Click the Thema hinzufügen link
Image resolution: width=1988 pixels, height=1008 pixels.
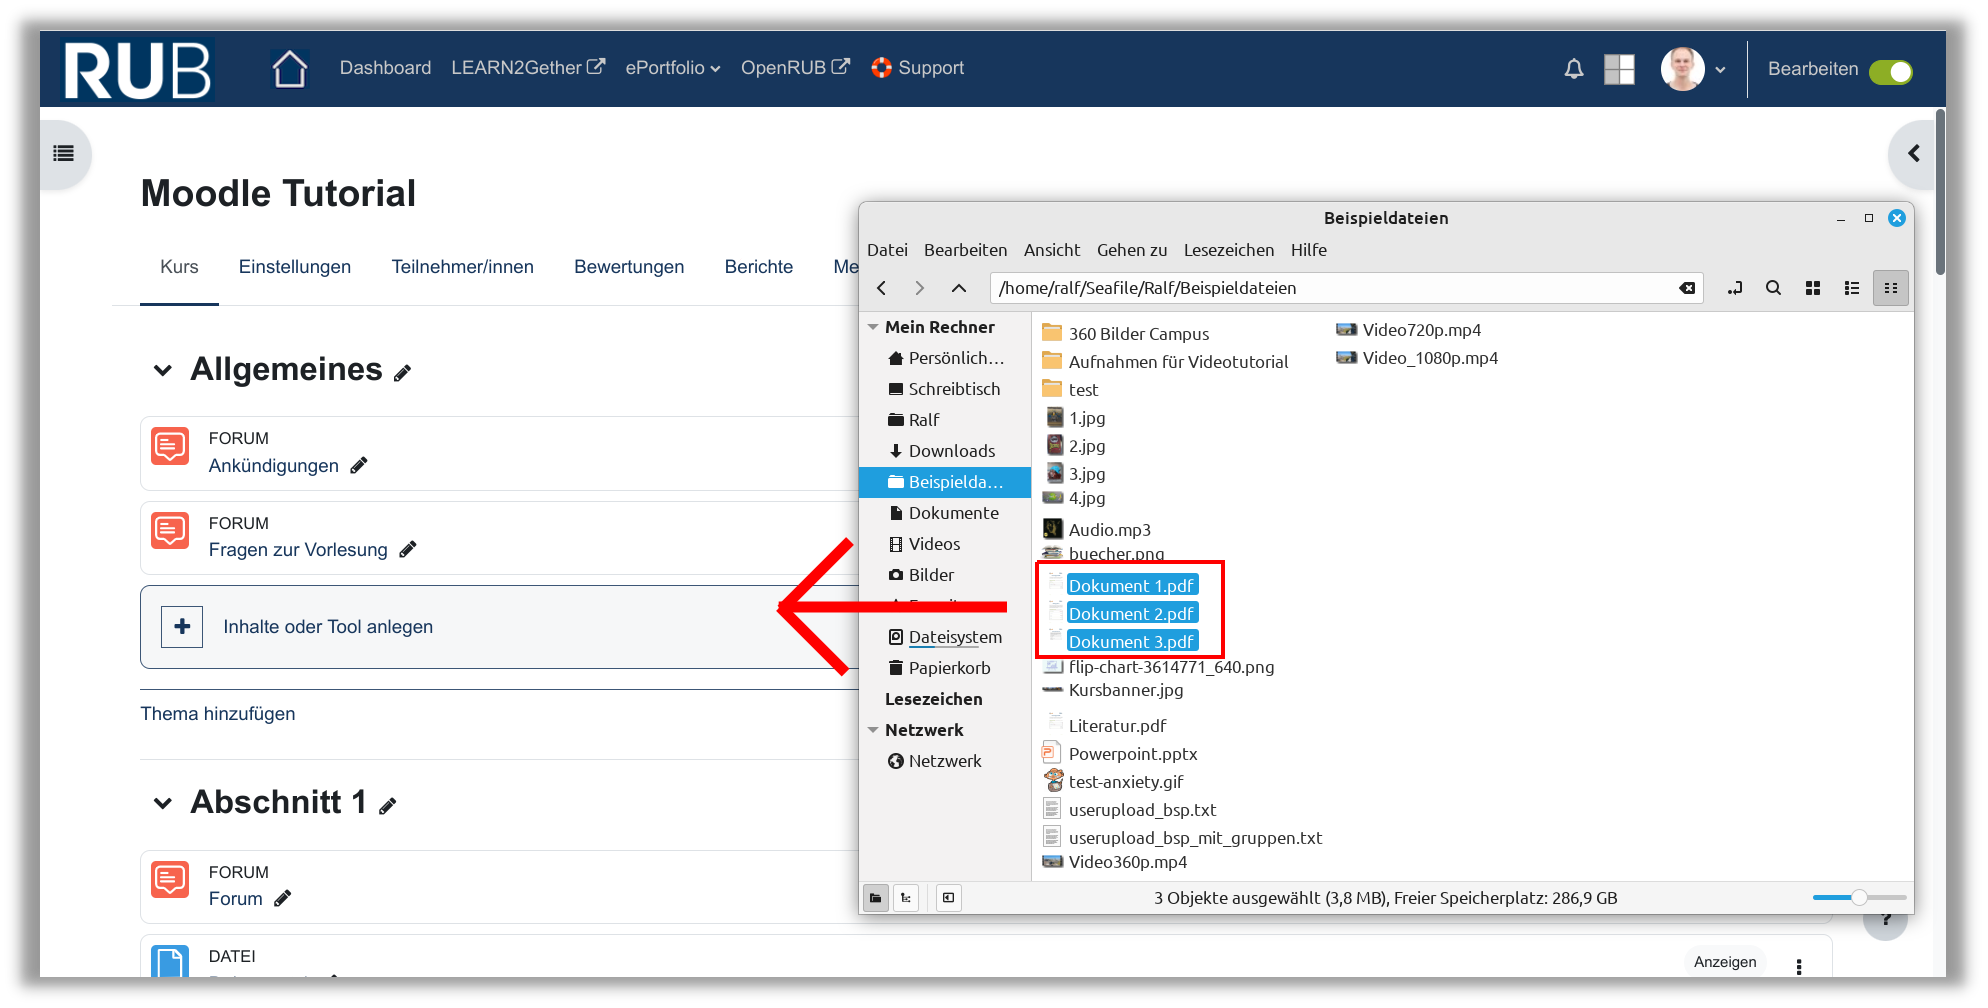(x=218, y=714)
